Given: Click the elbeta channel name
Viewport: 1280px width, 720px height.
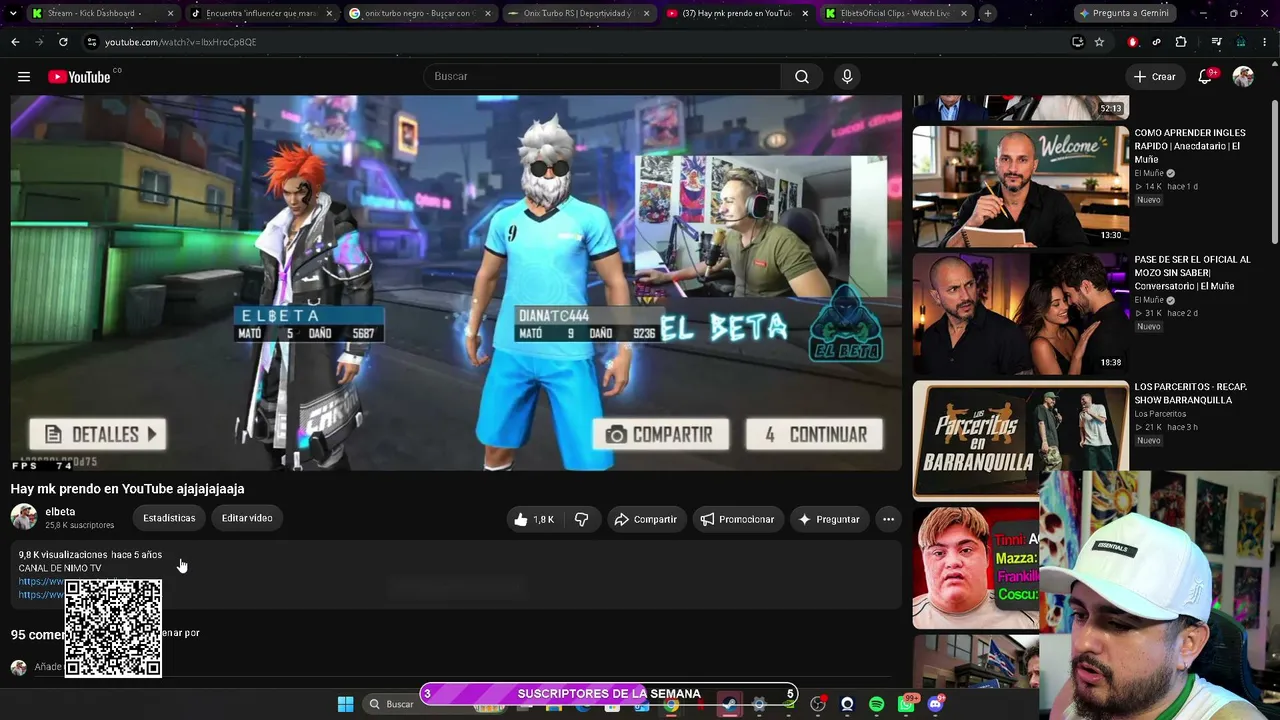Looking at the screenshot, I should click(60, 512).
